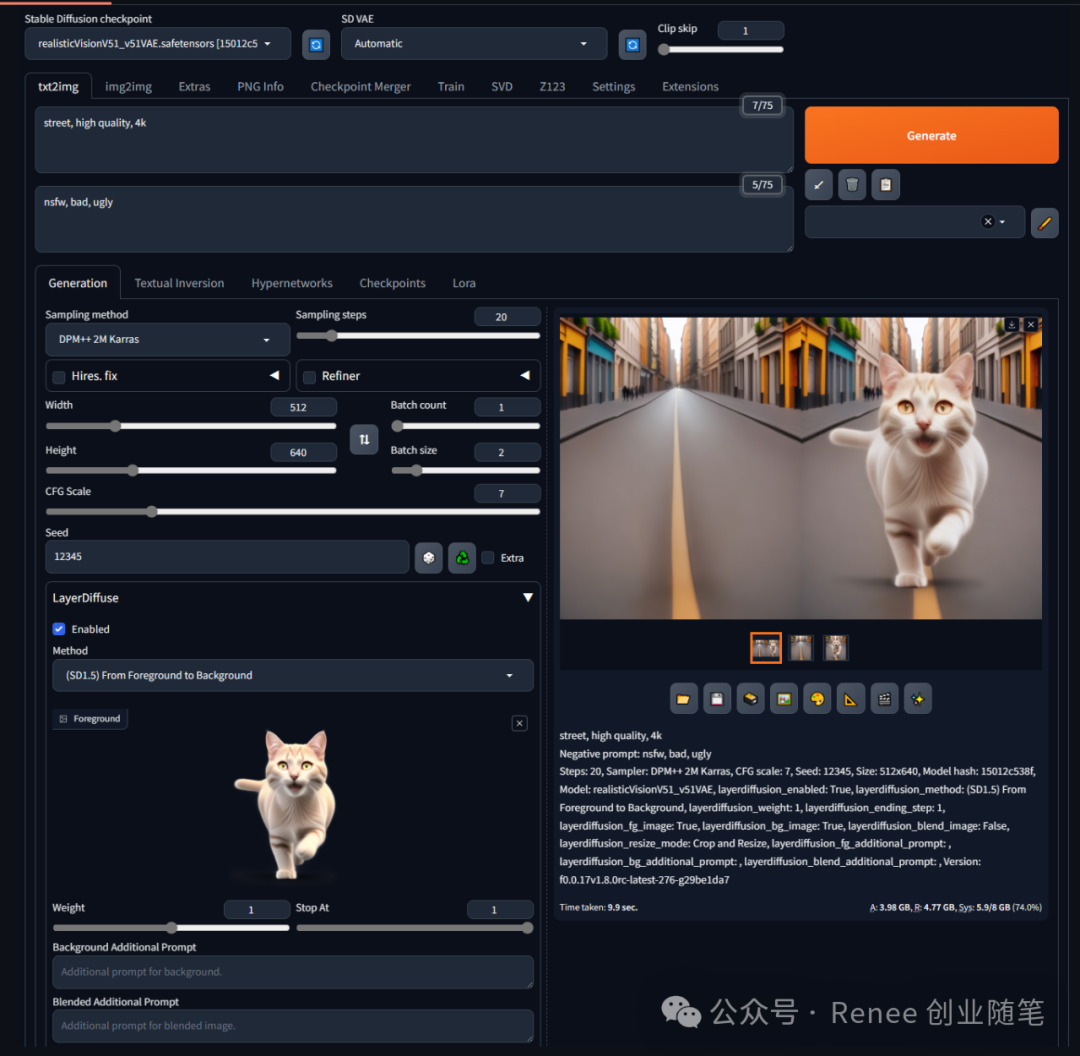This screenshot has height=1056, width=1080.
Task: Click the CFG Scale slider
Action: (292, 512)
